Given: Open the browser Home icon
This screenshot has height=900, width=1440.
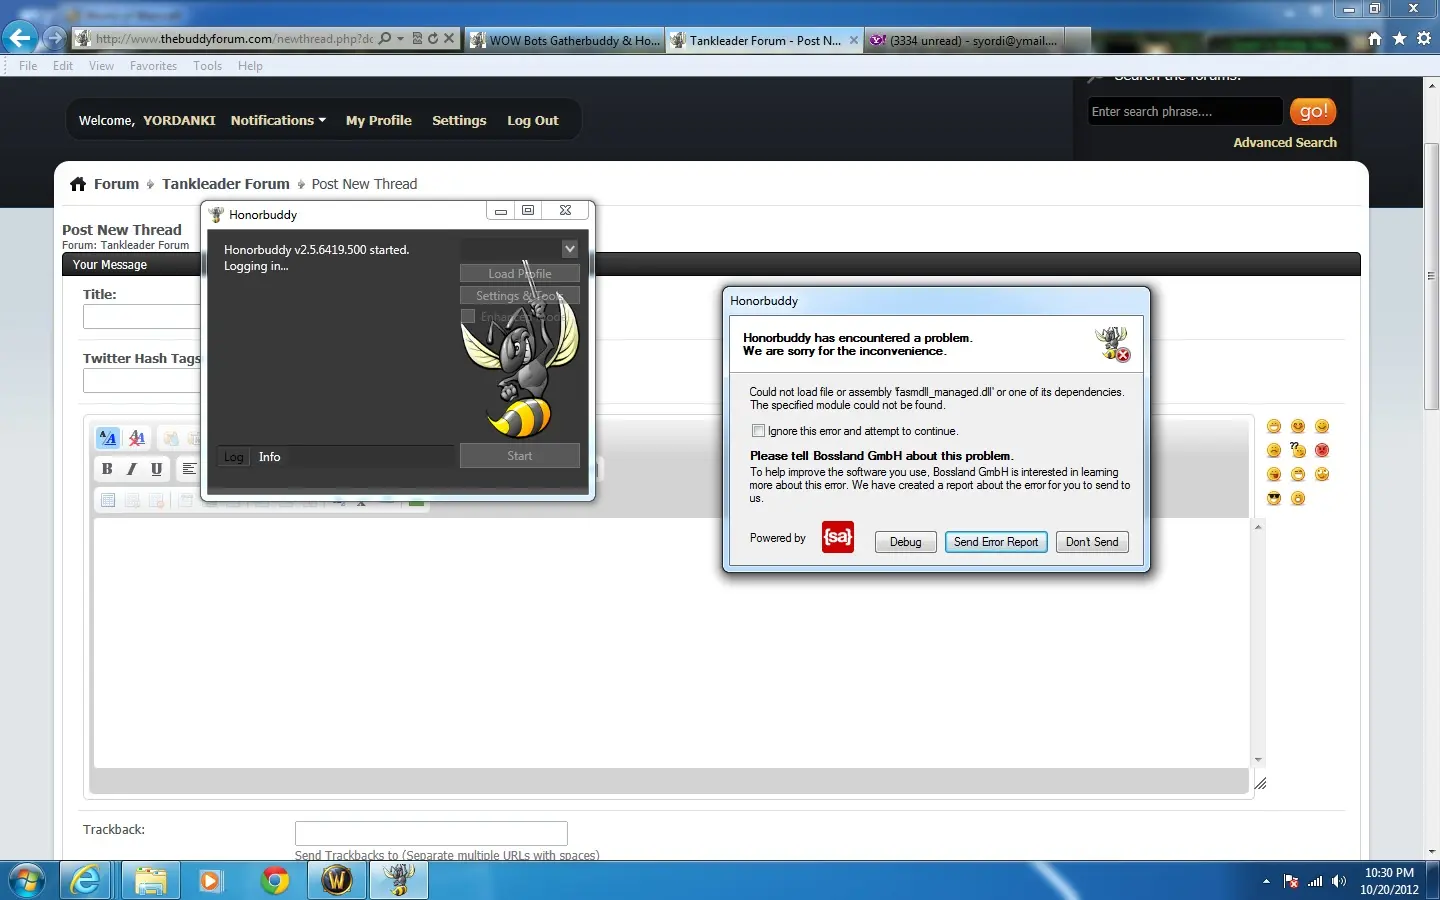Looking at the screenshot, I should (x=1375, y=39).
